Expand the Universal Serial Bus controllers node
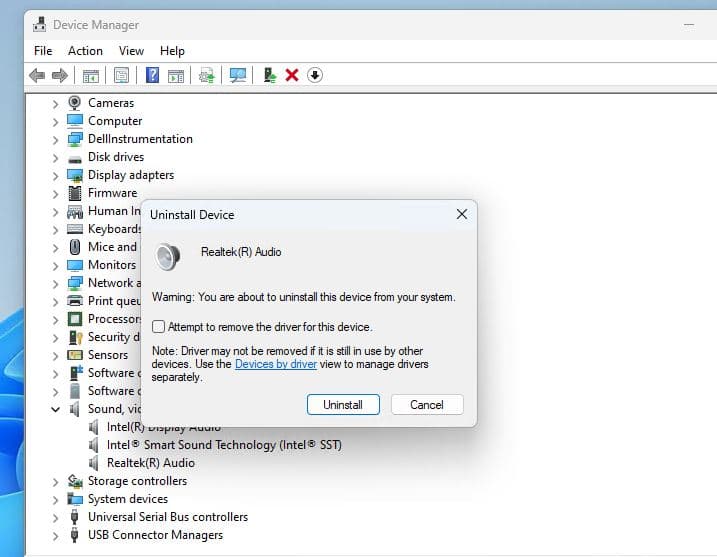This screenshot has height=557, width=717. pos(56,517)
